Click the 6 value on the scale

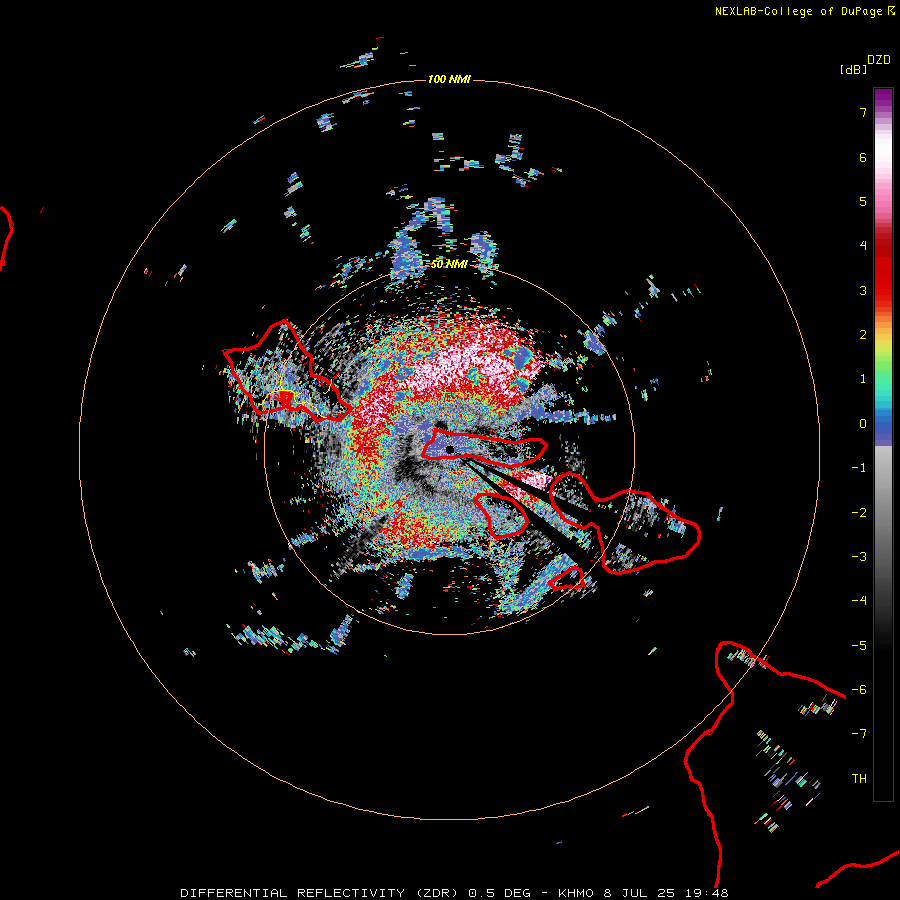[863, 157]
